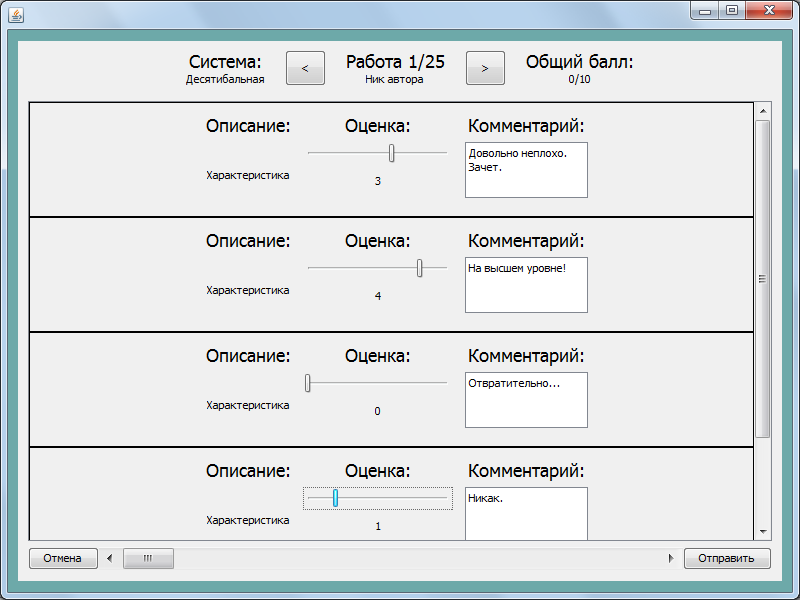Click the 'Общий балл:' heading
Image resolution: width=800 pixels, height=600 pixels.
(580, 62)
